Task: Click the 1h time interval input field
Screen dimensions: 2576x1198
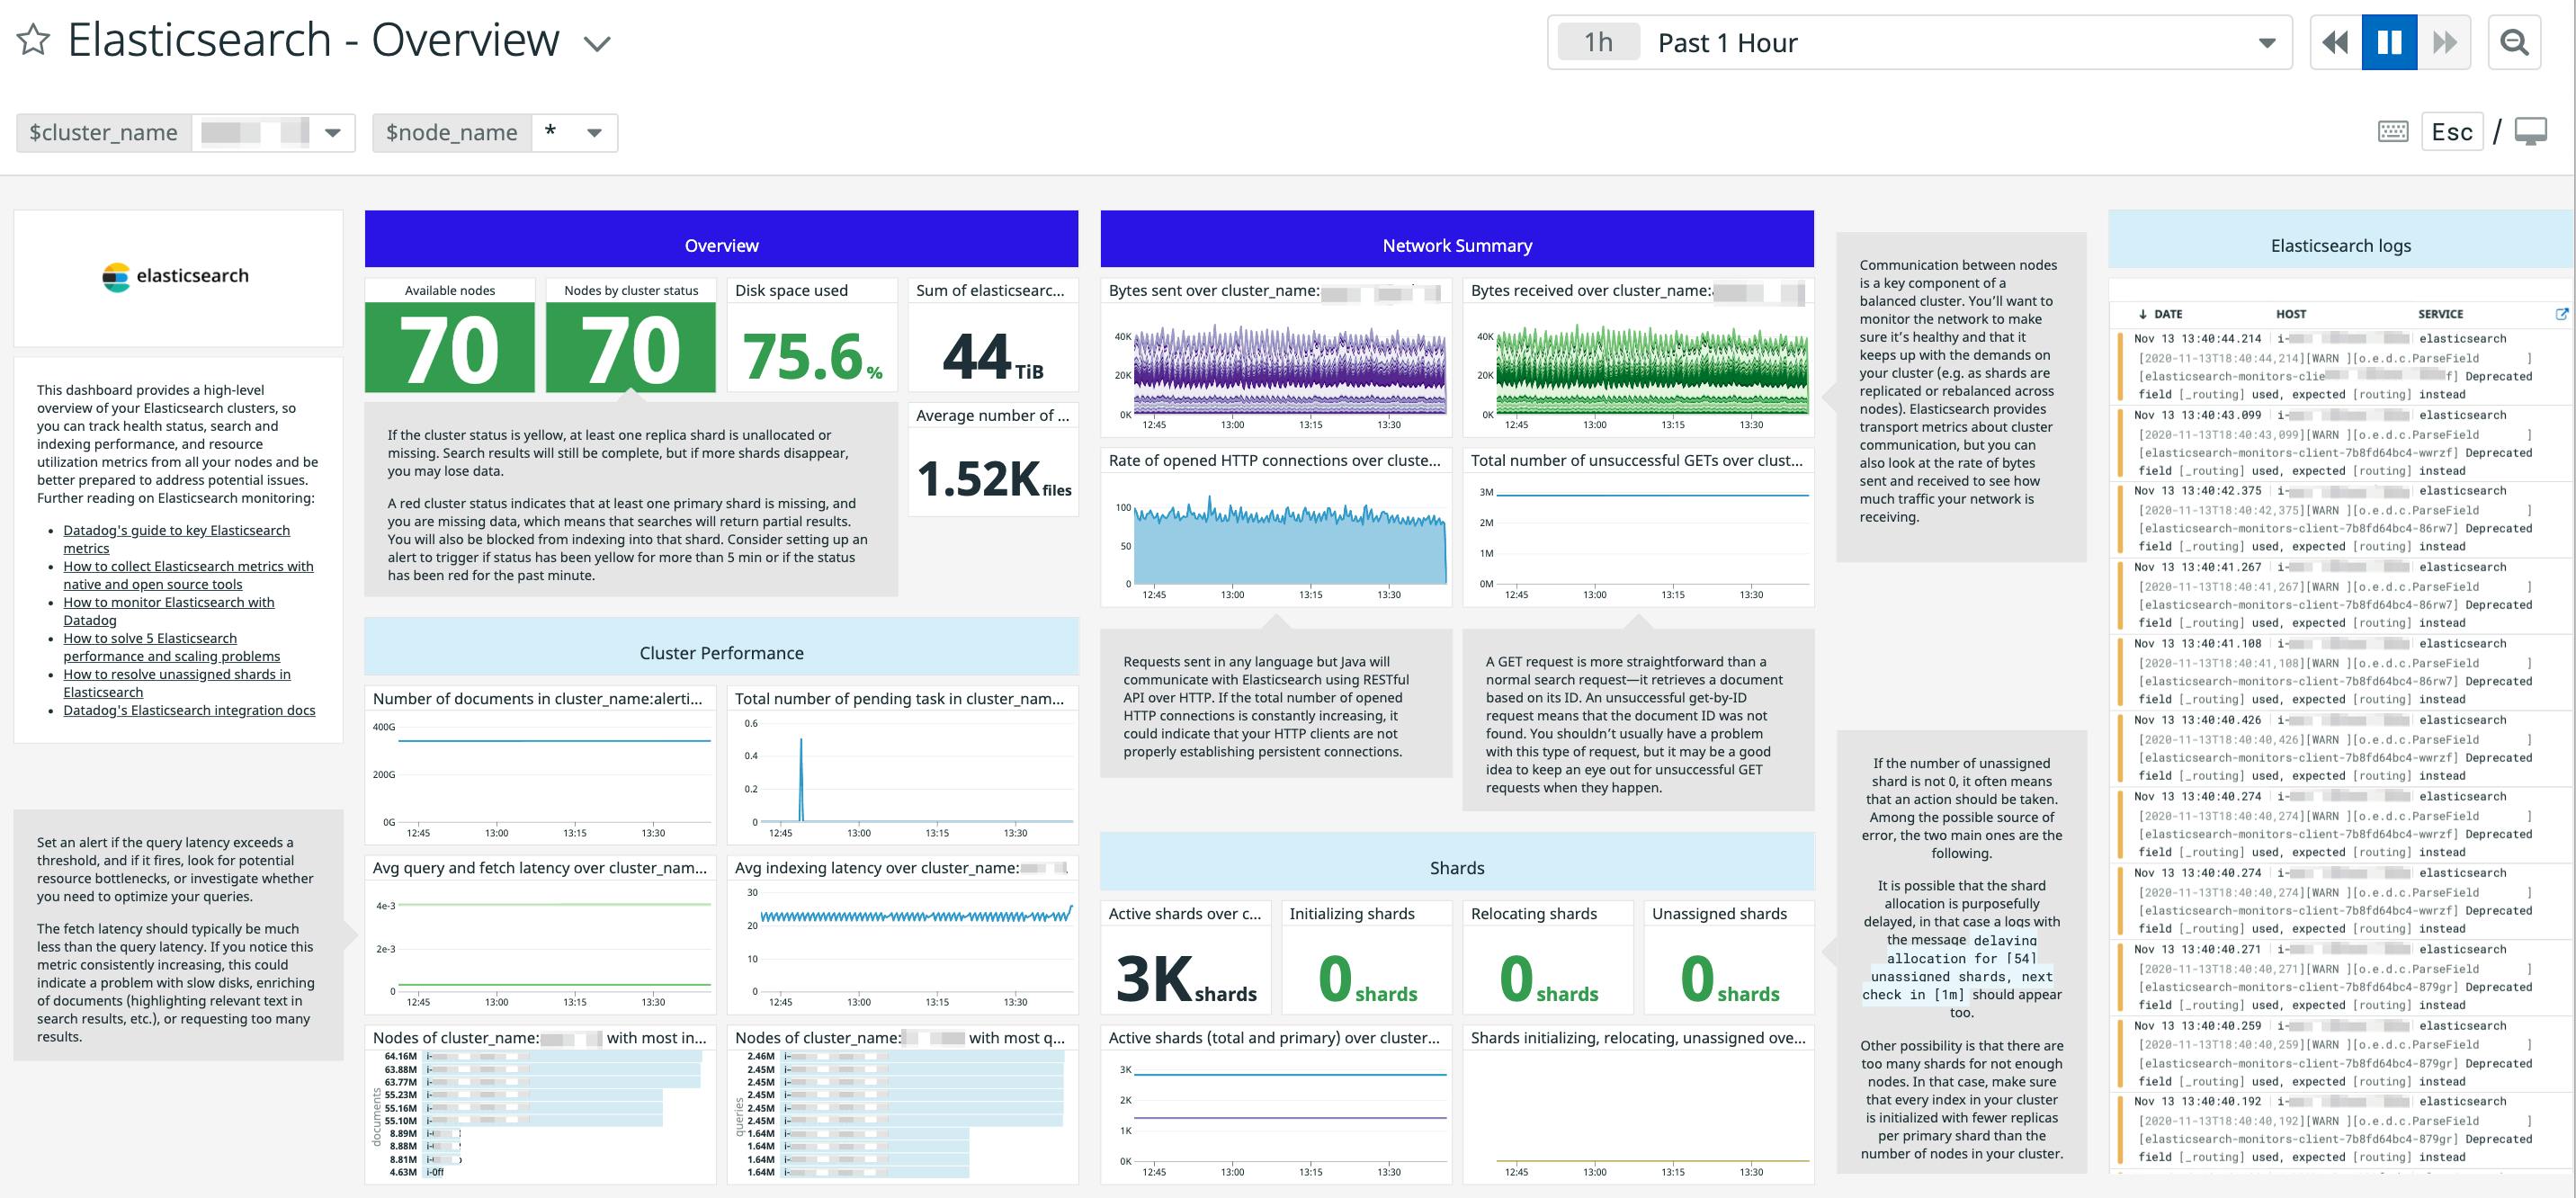Action: [1596, 43]
